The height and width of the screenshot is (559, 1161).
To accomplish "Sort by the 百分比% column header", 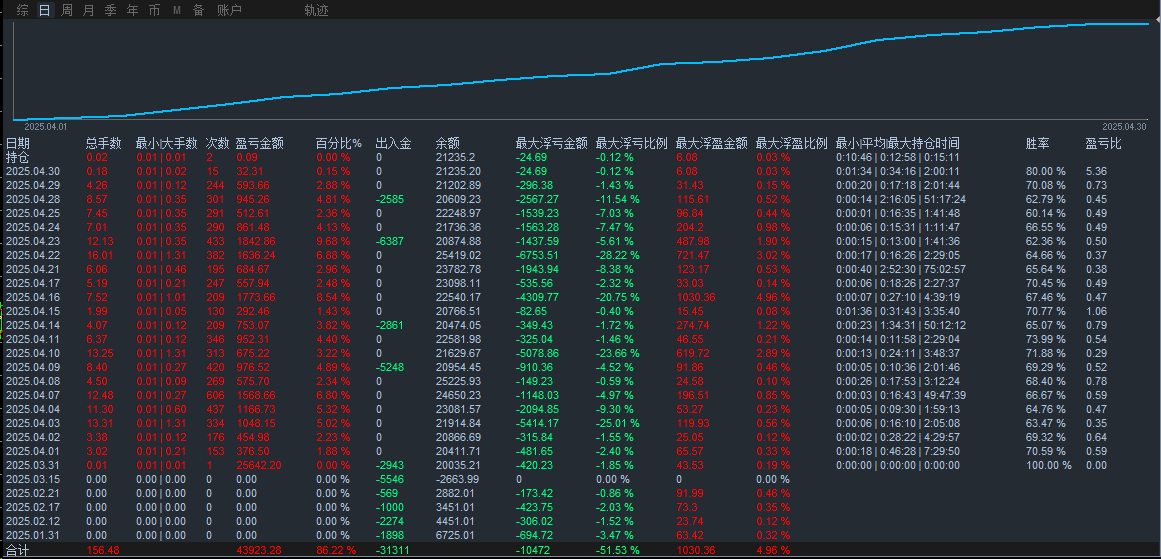I will click(x=338, y=144).
